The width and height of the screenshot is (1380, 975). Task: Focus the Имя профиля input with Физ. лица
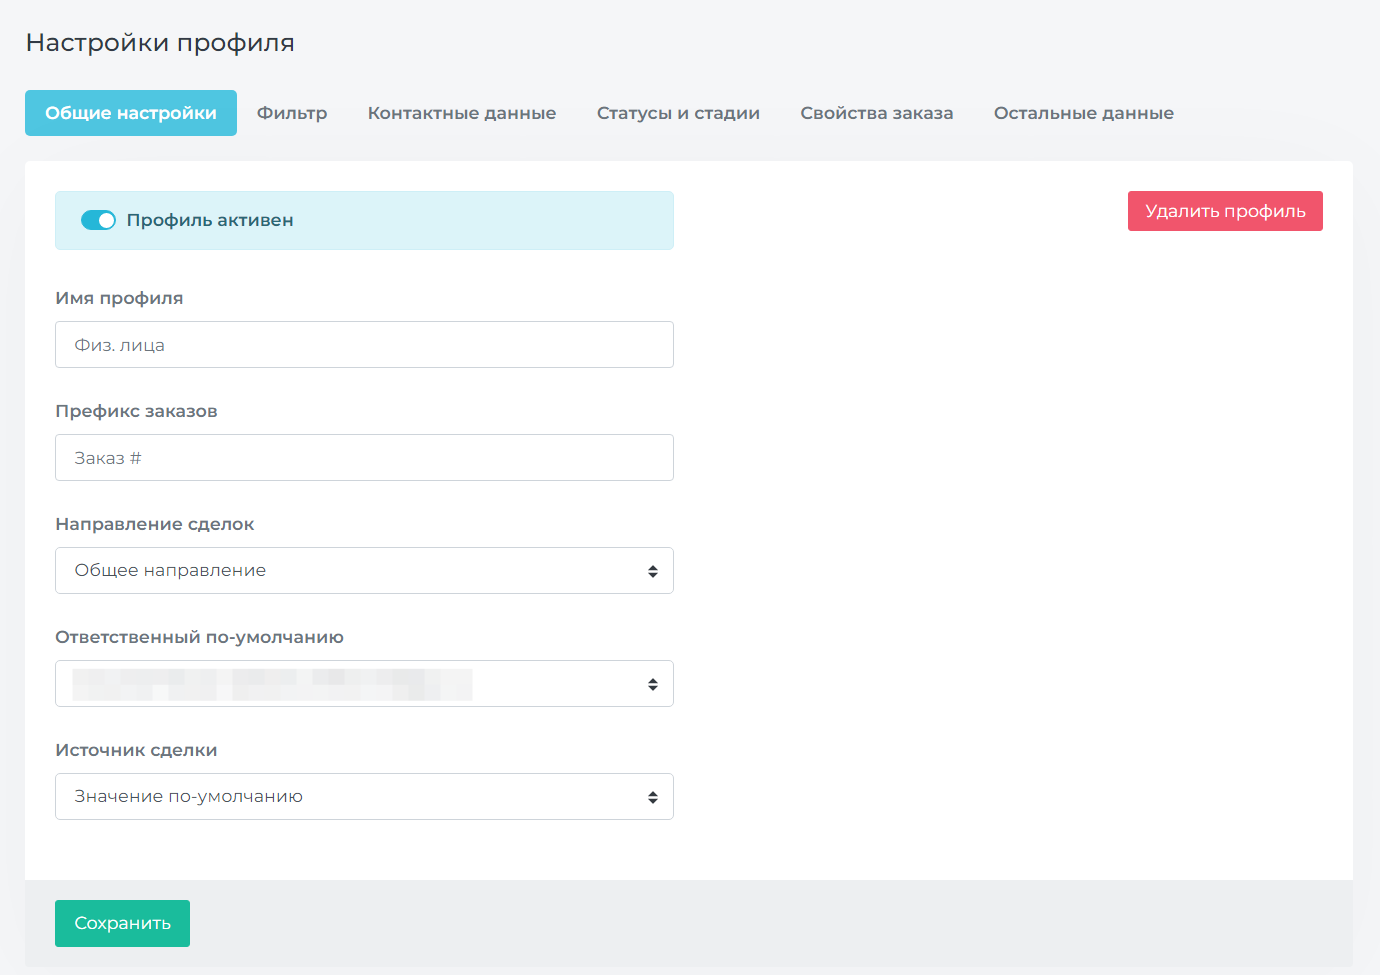pos(364,345)
